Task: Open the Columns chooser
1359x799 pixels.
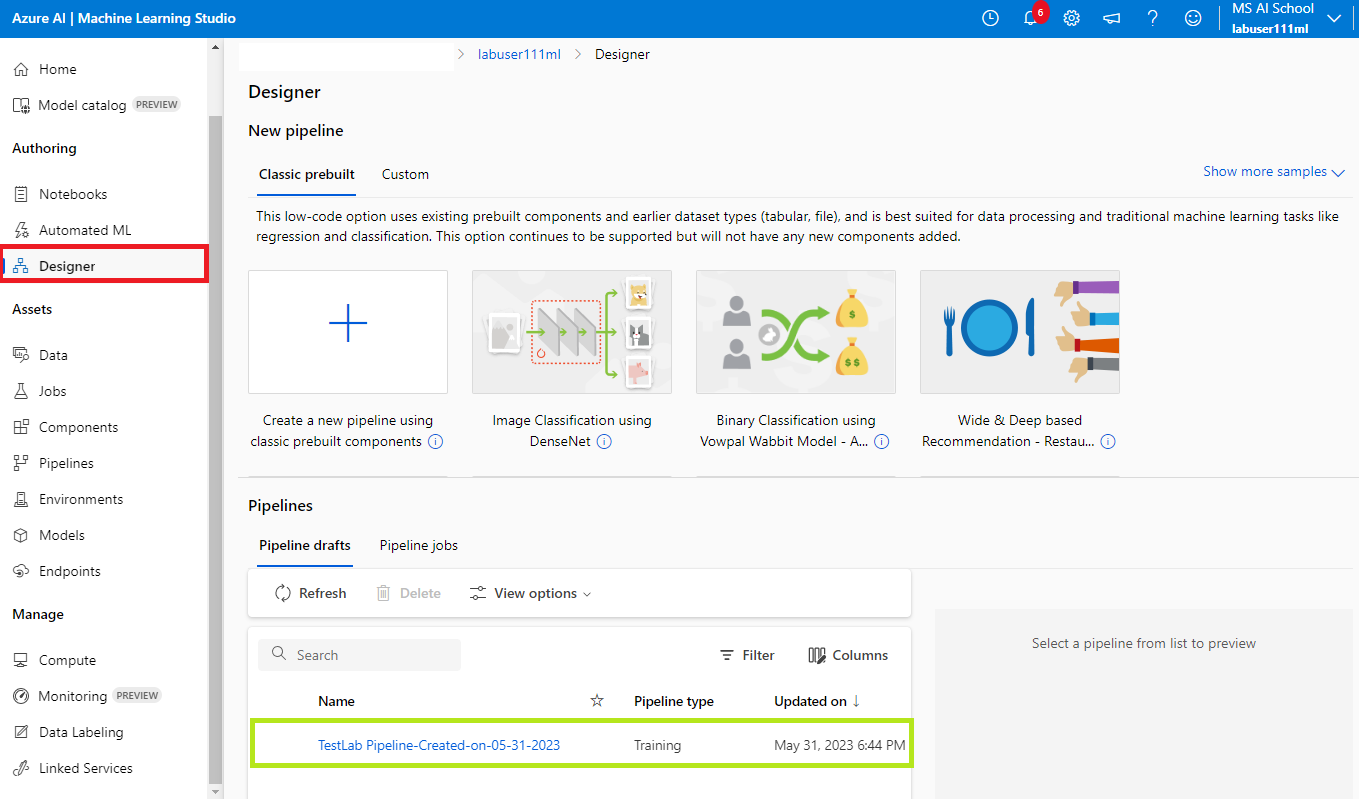Action: (848, 655)
